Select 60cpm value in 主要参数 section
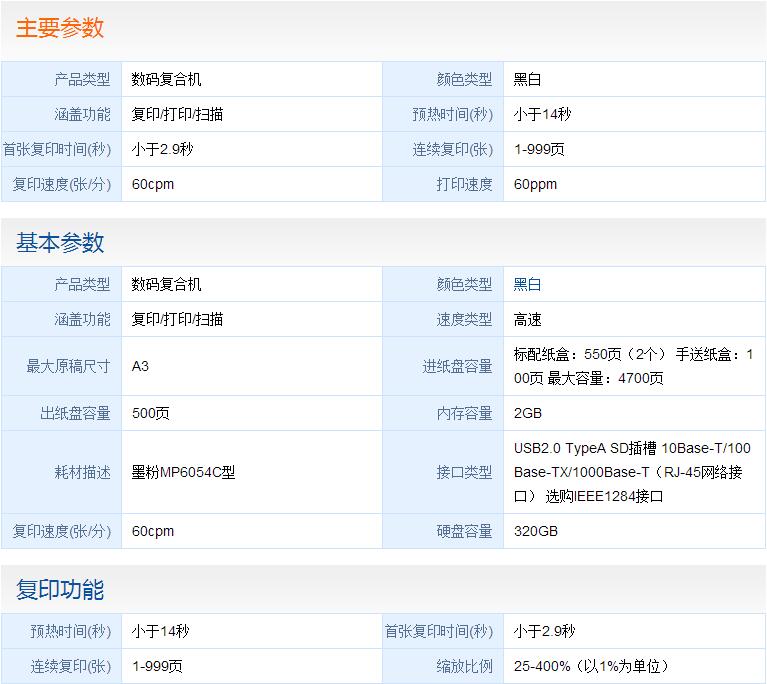The image size is (767, 684). [153, 184]
